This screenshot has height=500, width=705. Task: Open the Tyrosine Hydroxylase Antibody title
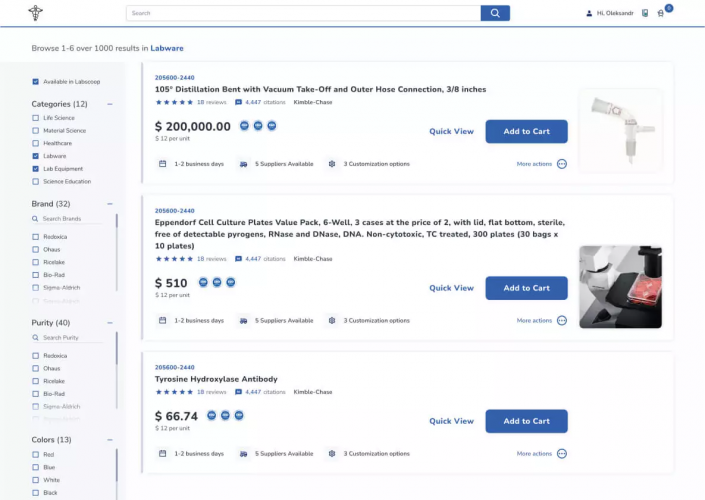[216, 379]
